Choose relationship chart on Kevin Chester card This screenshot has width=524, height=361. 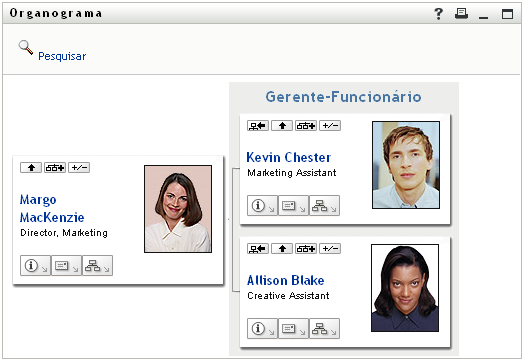coord(306,126)
